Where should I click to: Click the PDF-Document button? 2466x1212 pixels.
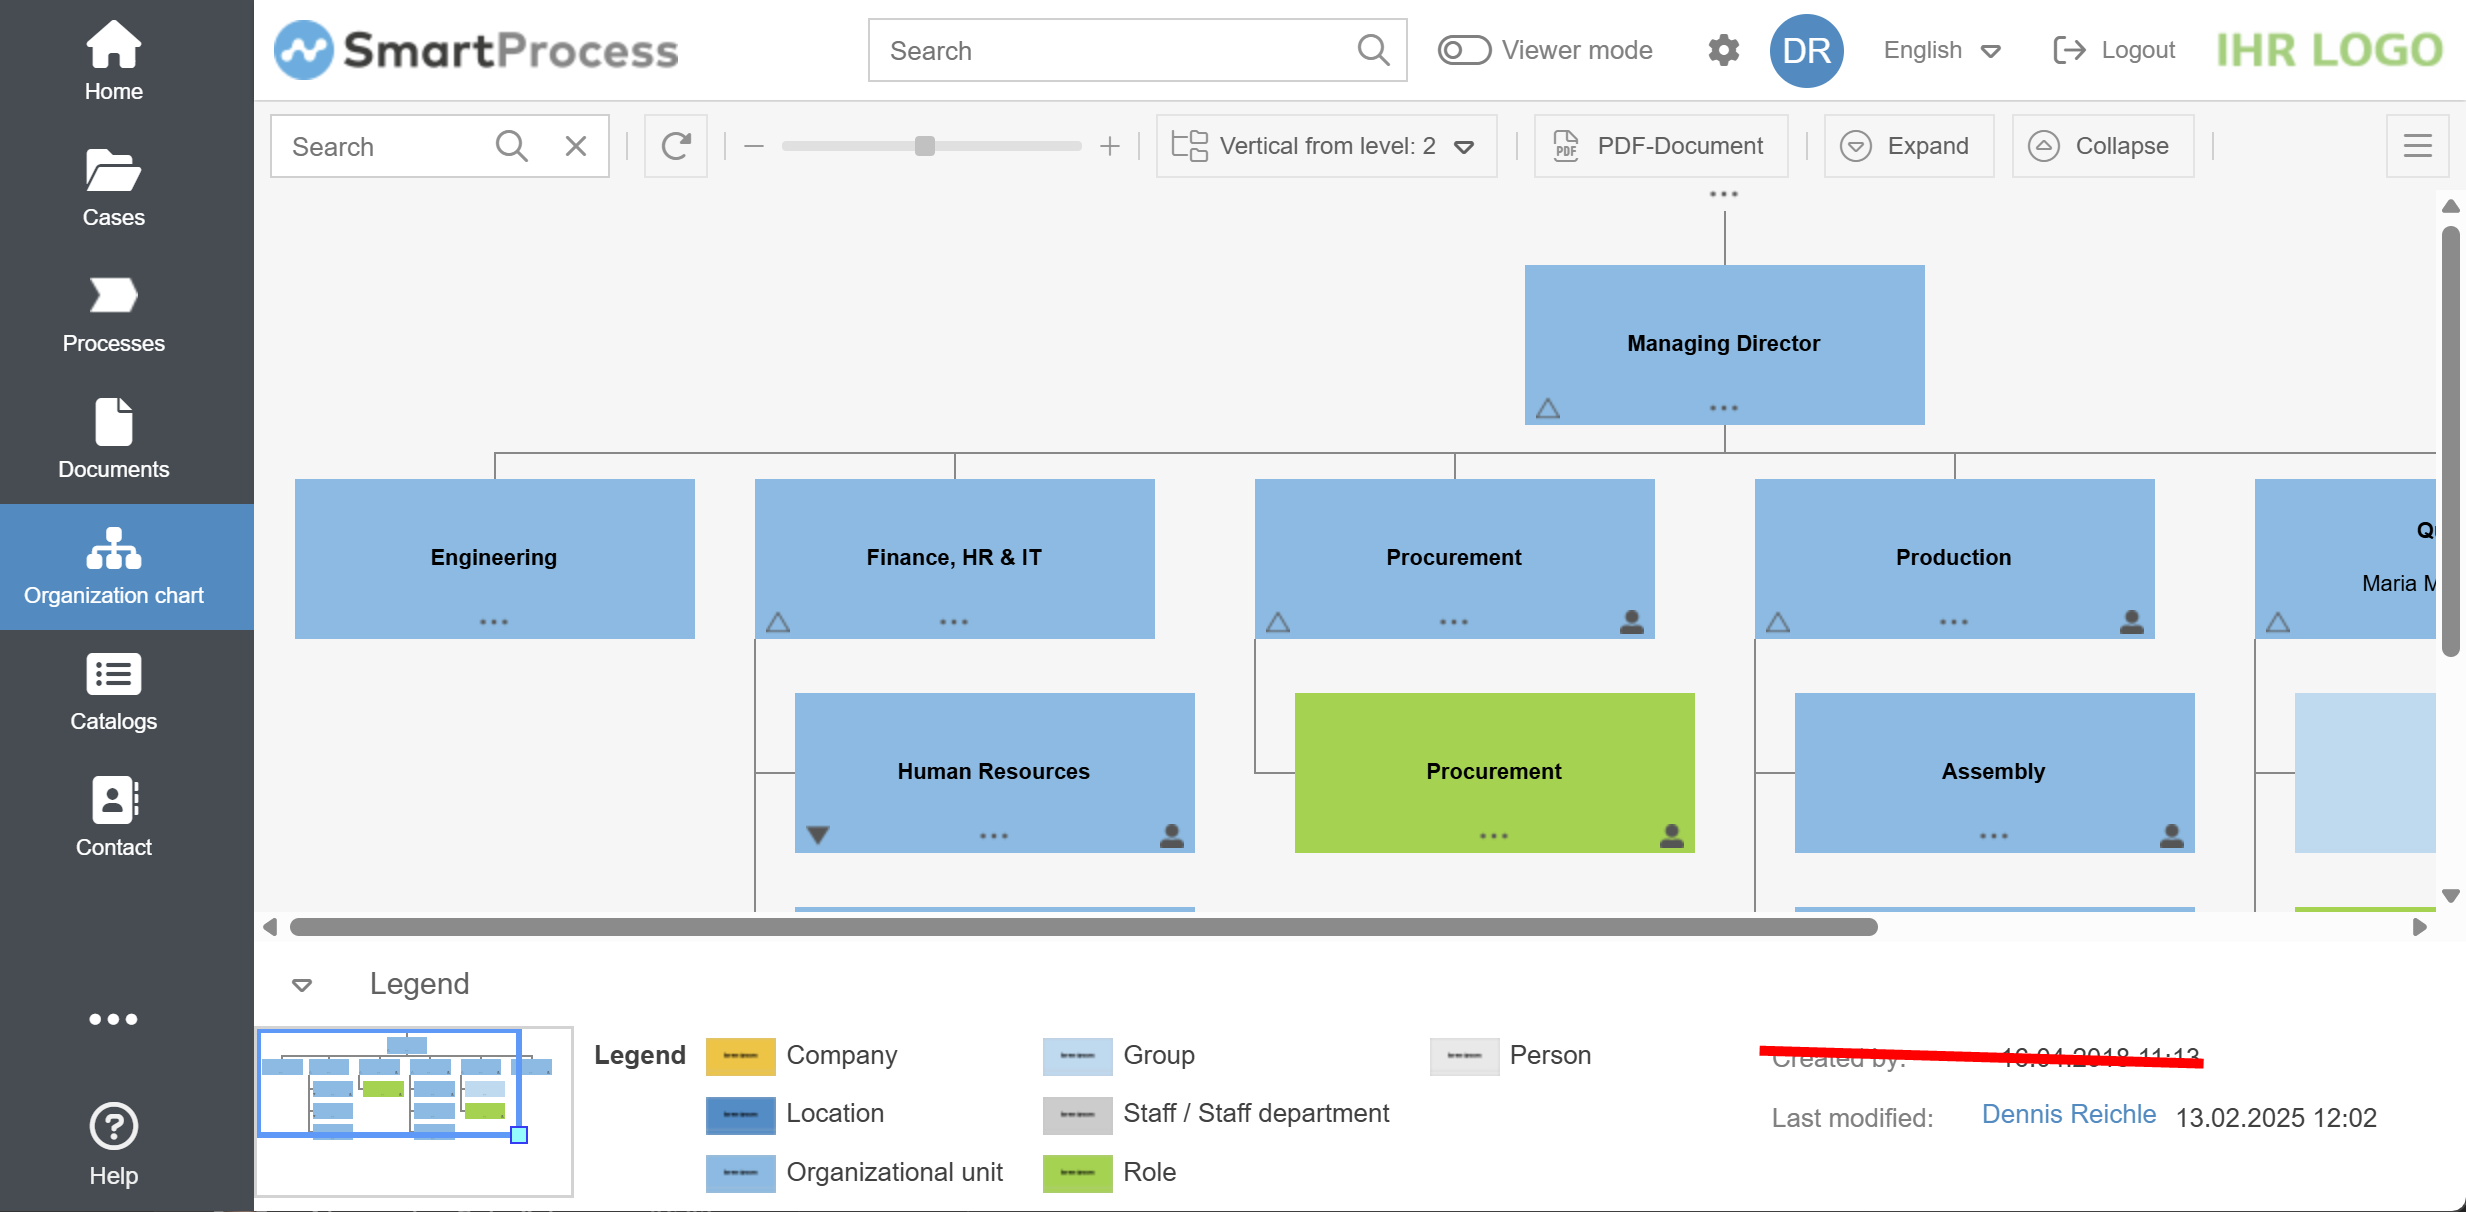1661,146
